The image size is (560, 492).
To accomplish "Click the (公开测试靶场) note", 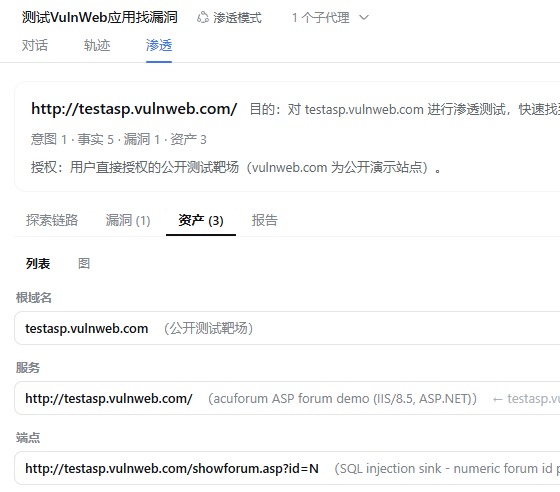I will tap(209, 328).
